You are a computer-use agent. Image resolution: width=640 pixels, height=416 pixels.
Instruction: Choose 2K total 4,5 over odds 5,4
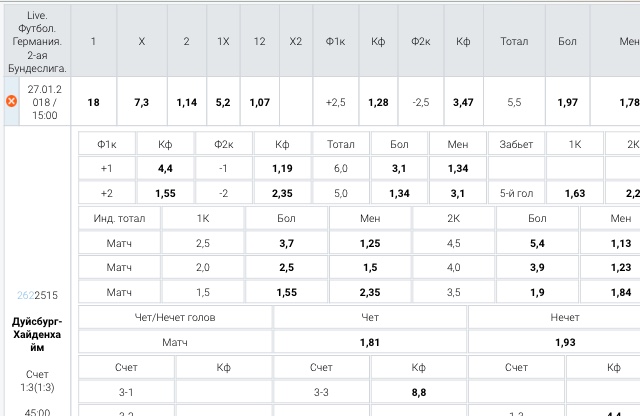pos(537,243)
